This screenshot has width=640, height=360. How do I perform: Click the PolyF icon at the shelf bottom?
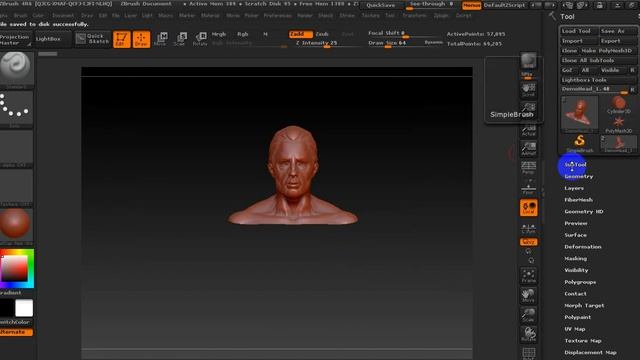(x=529, y=353)
